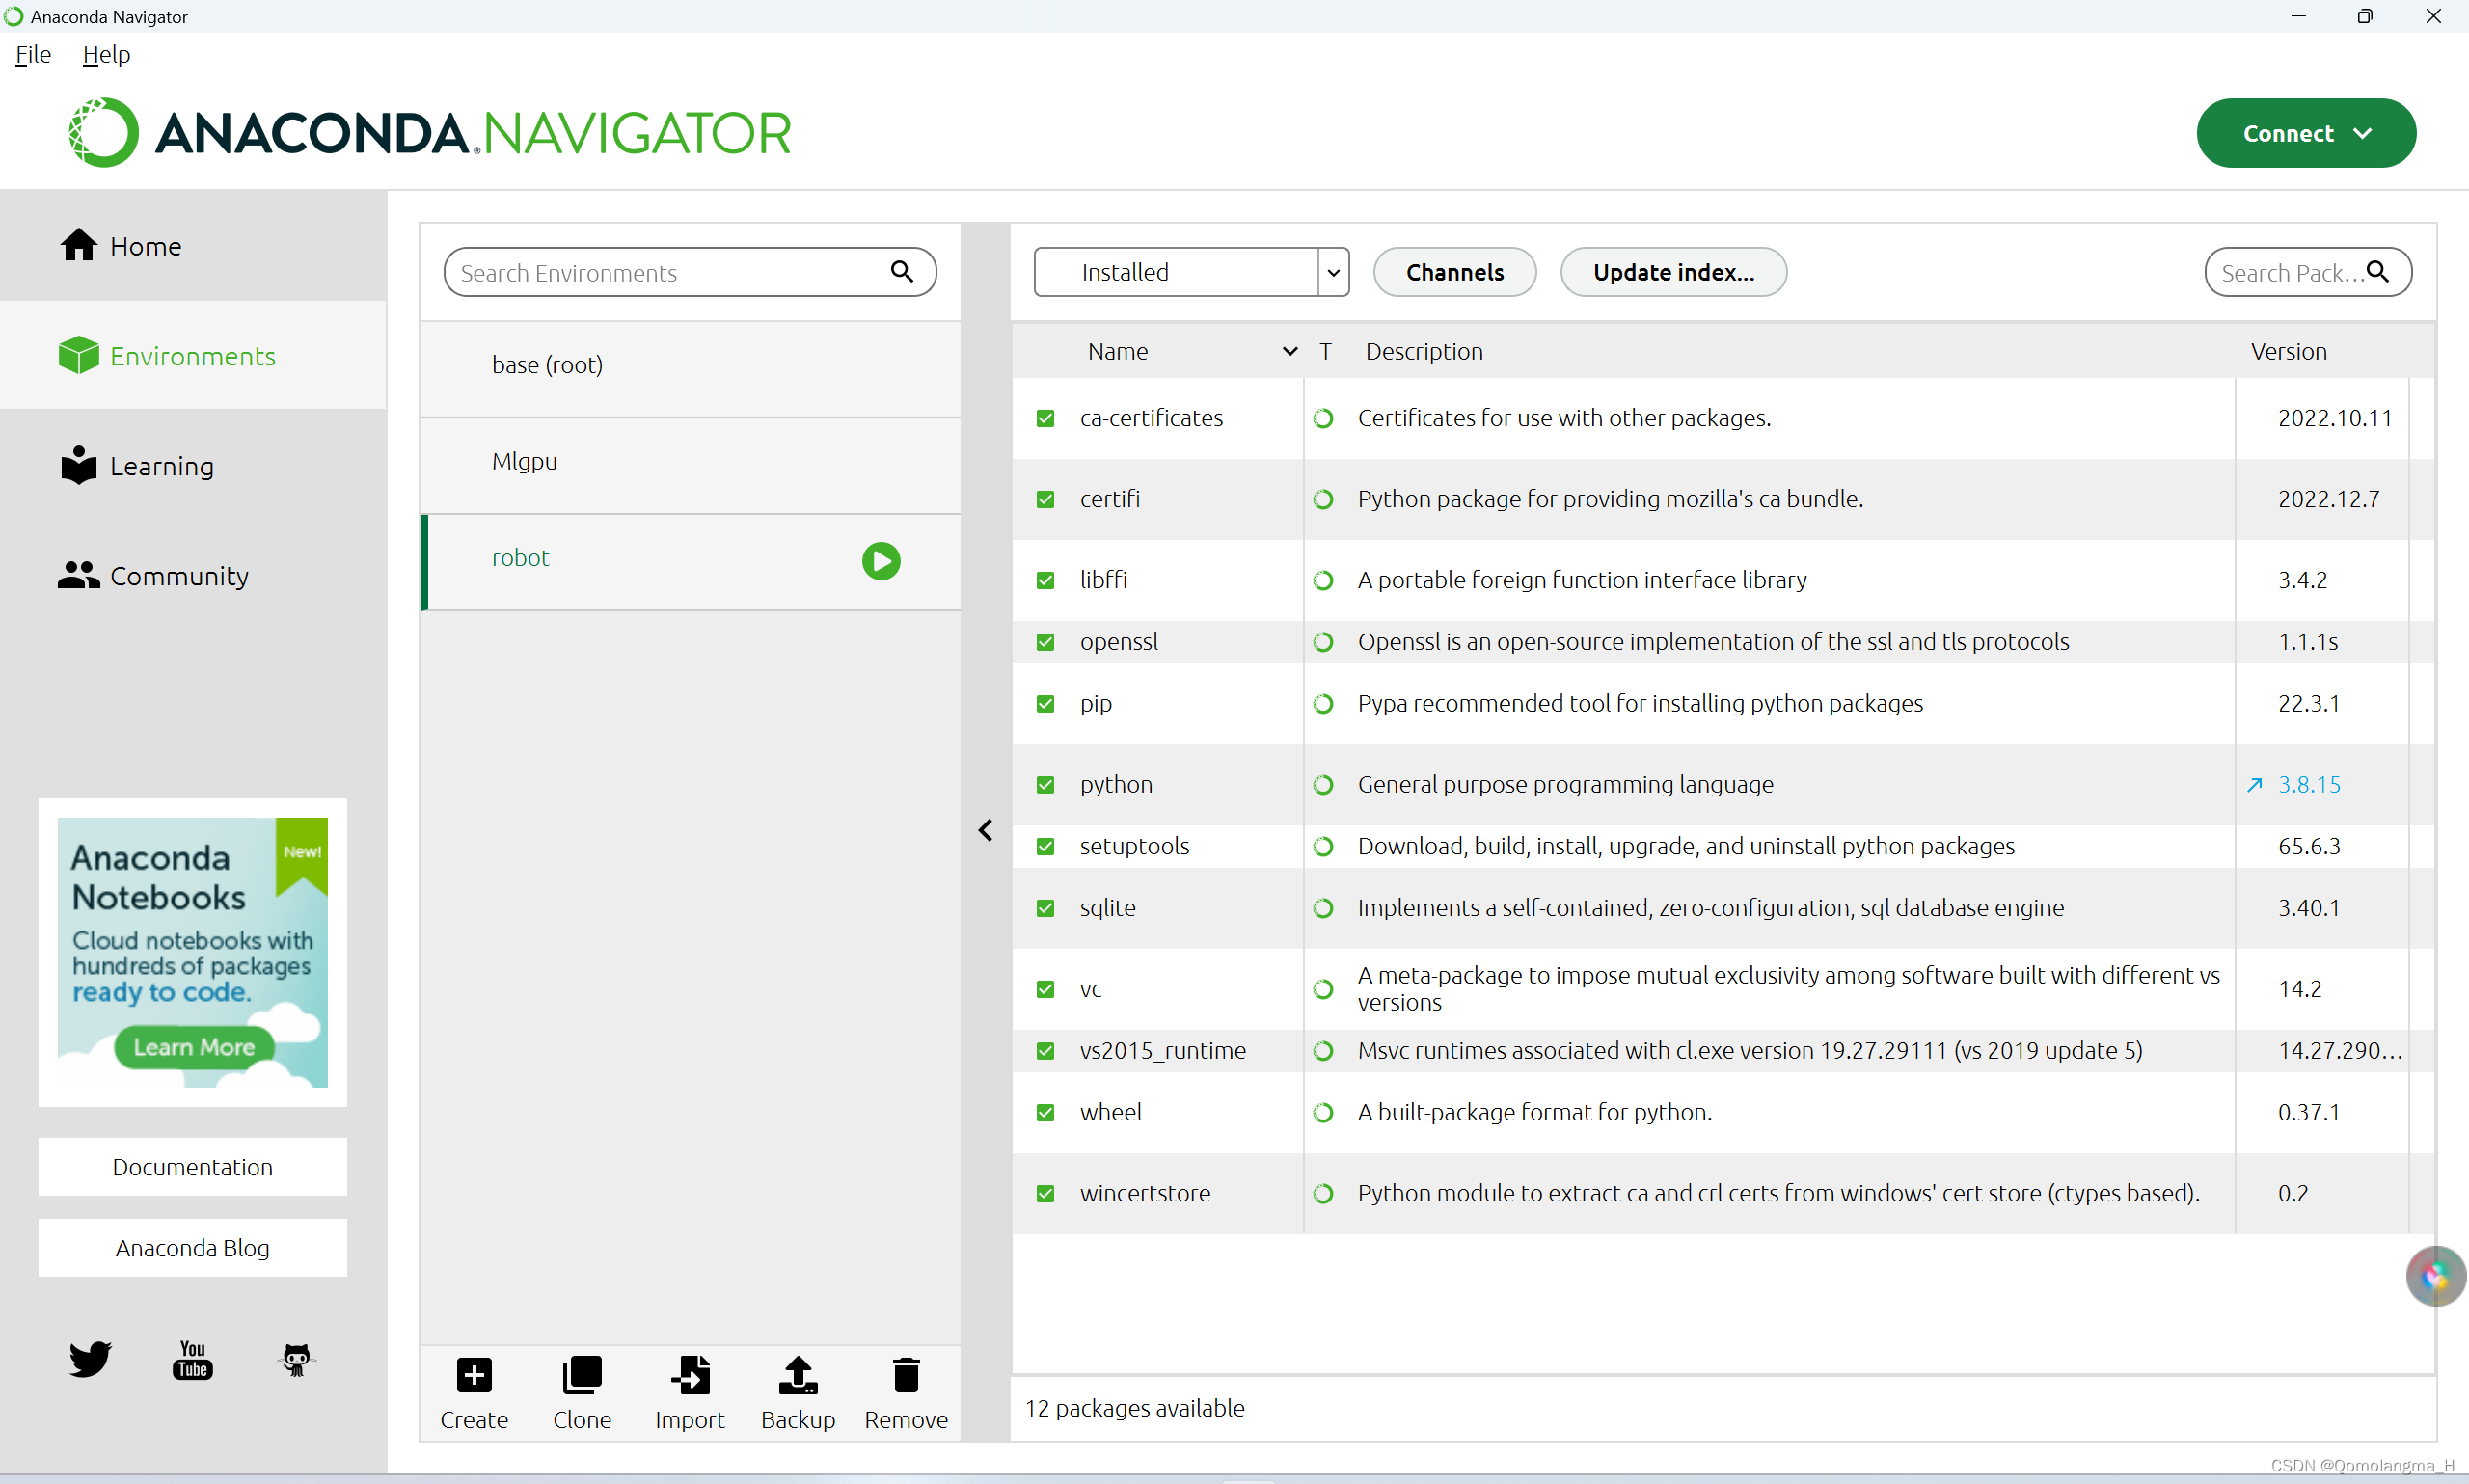Screen dimensions: 2469x1484
Task: Click the Update index... button
Action: point(1673,272)
